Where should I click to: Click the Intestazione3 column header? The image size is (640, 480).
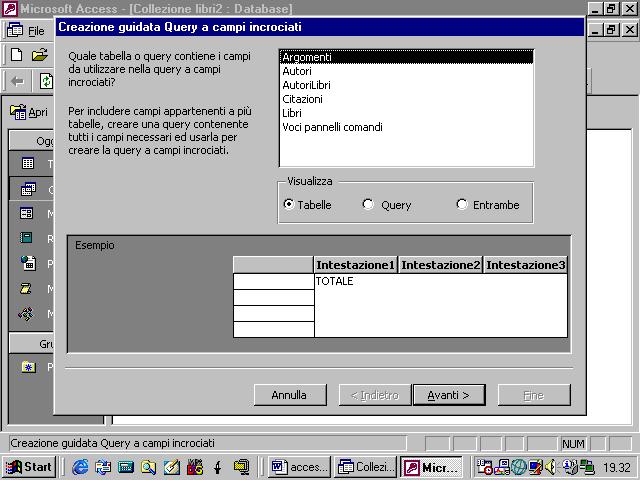click(525, 265)
